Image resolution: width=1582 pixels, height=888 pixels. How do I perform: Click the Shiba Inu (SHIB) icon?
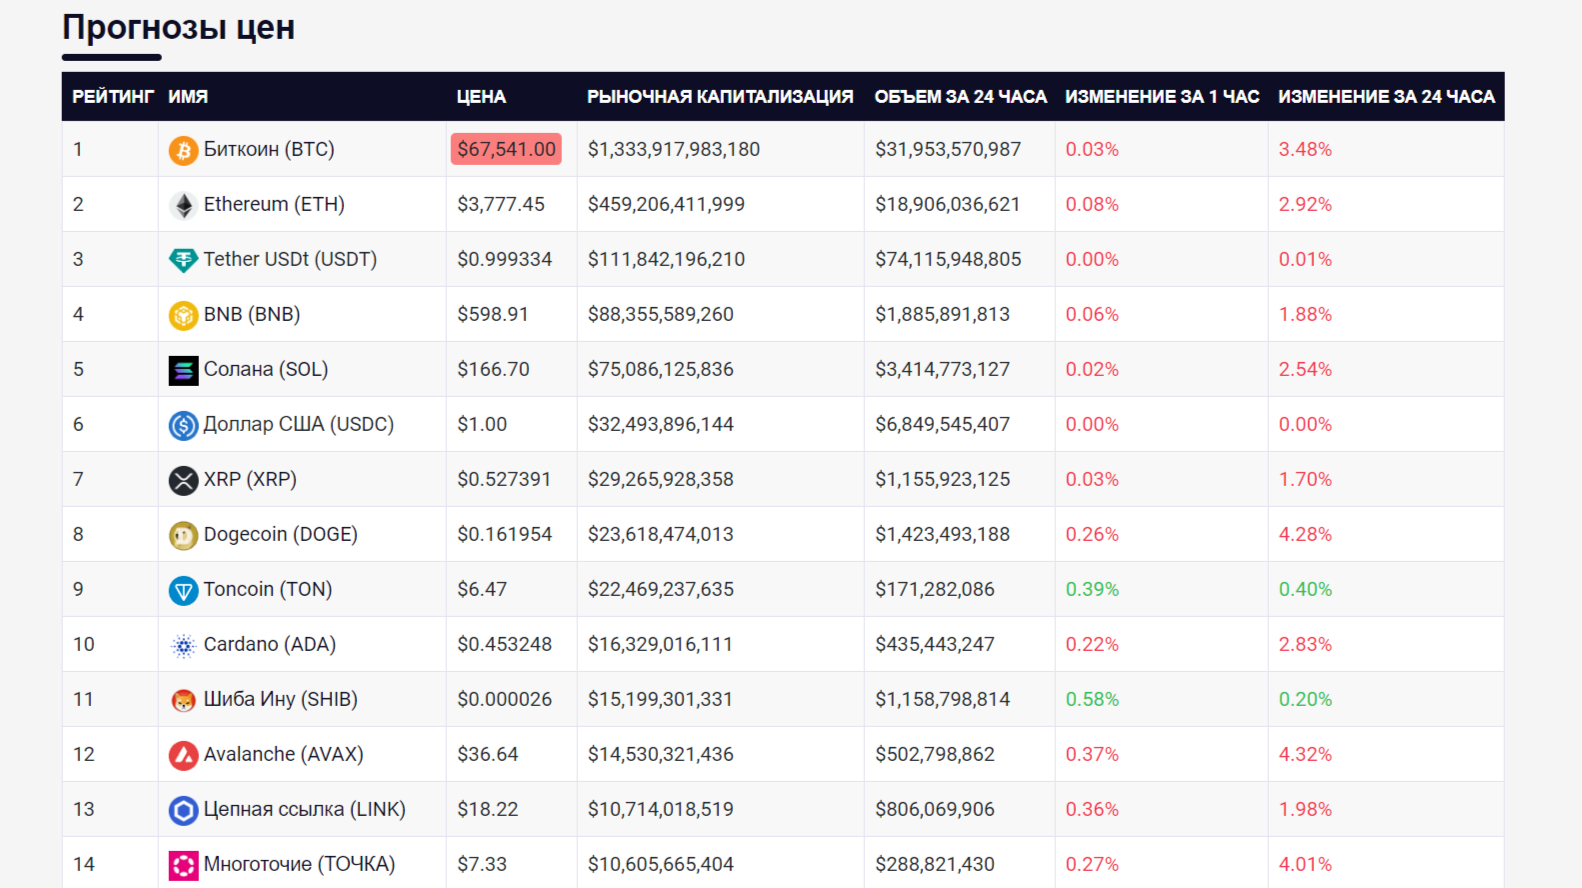(183, 700)
